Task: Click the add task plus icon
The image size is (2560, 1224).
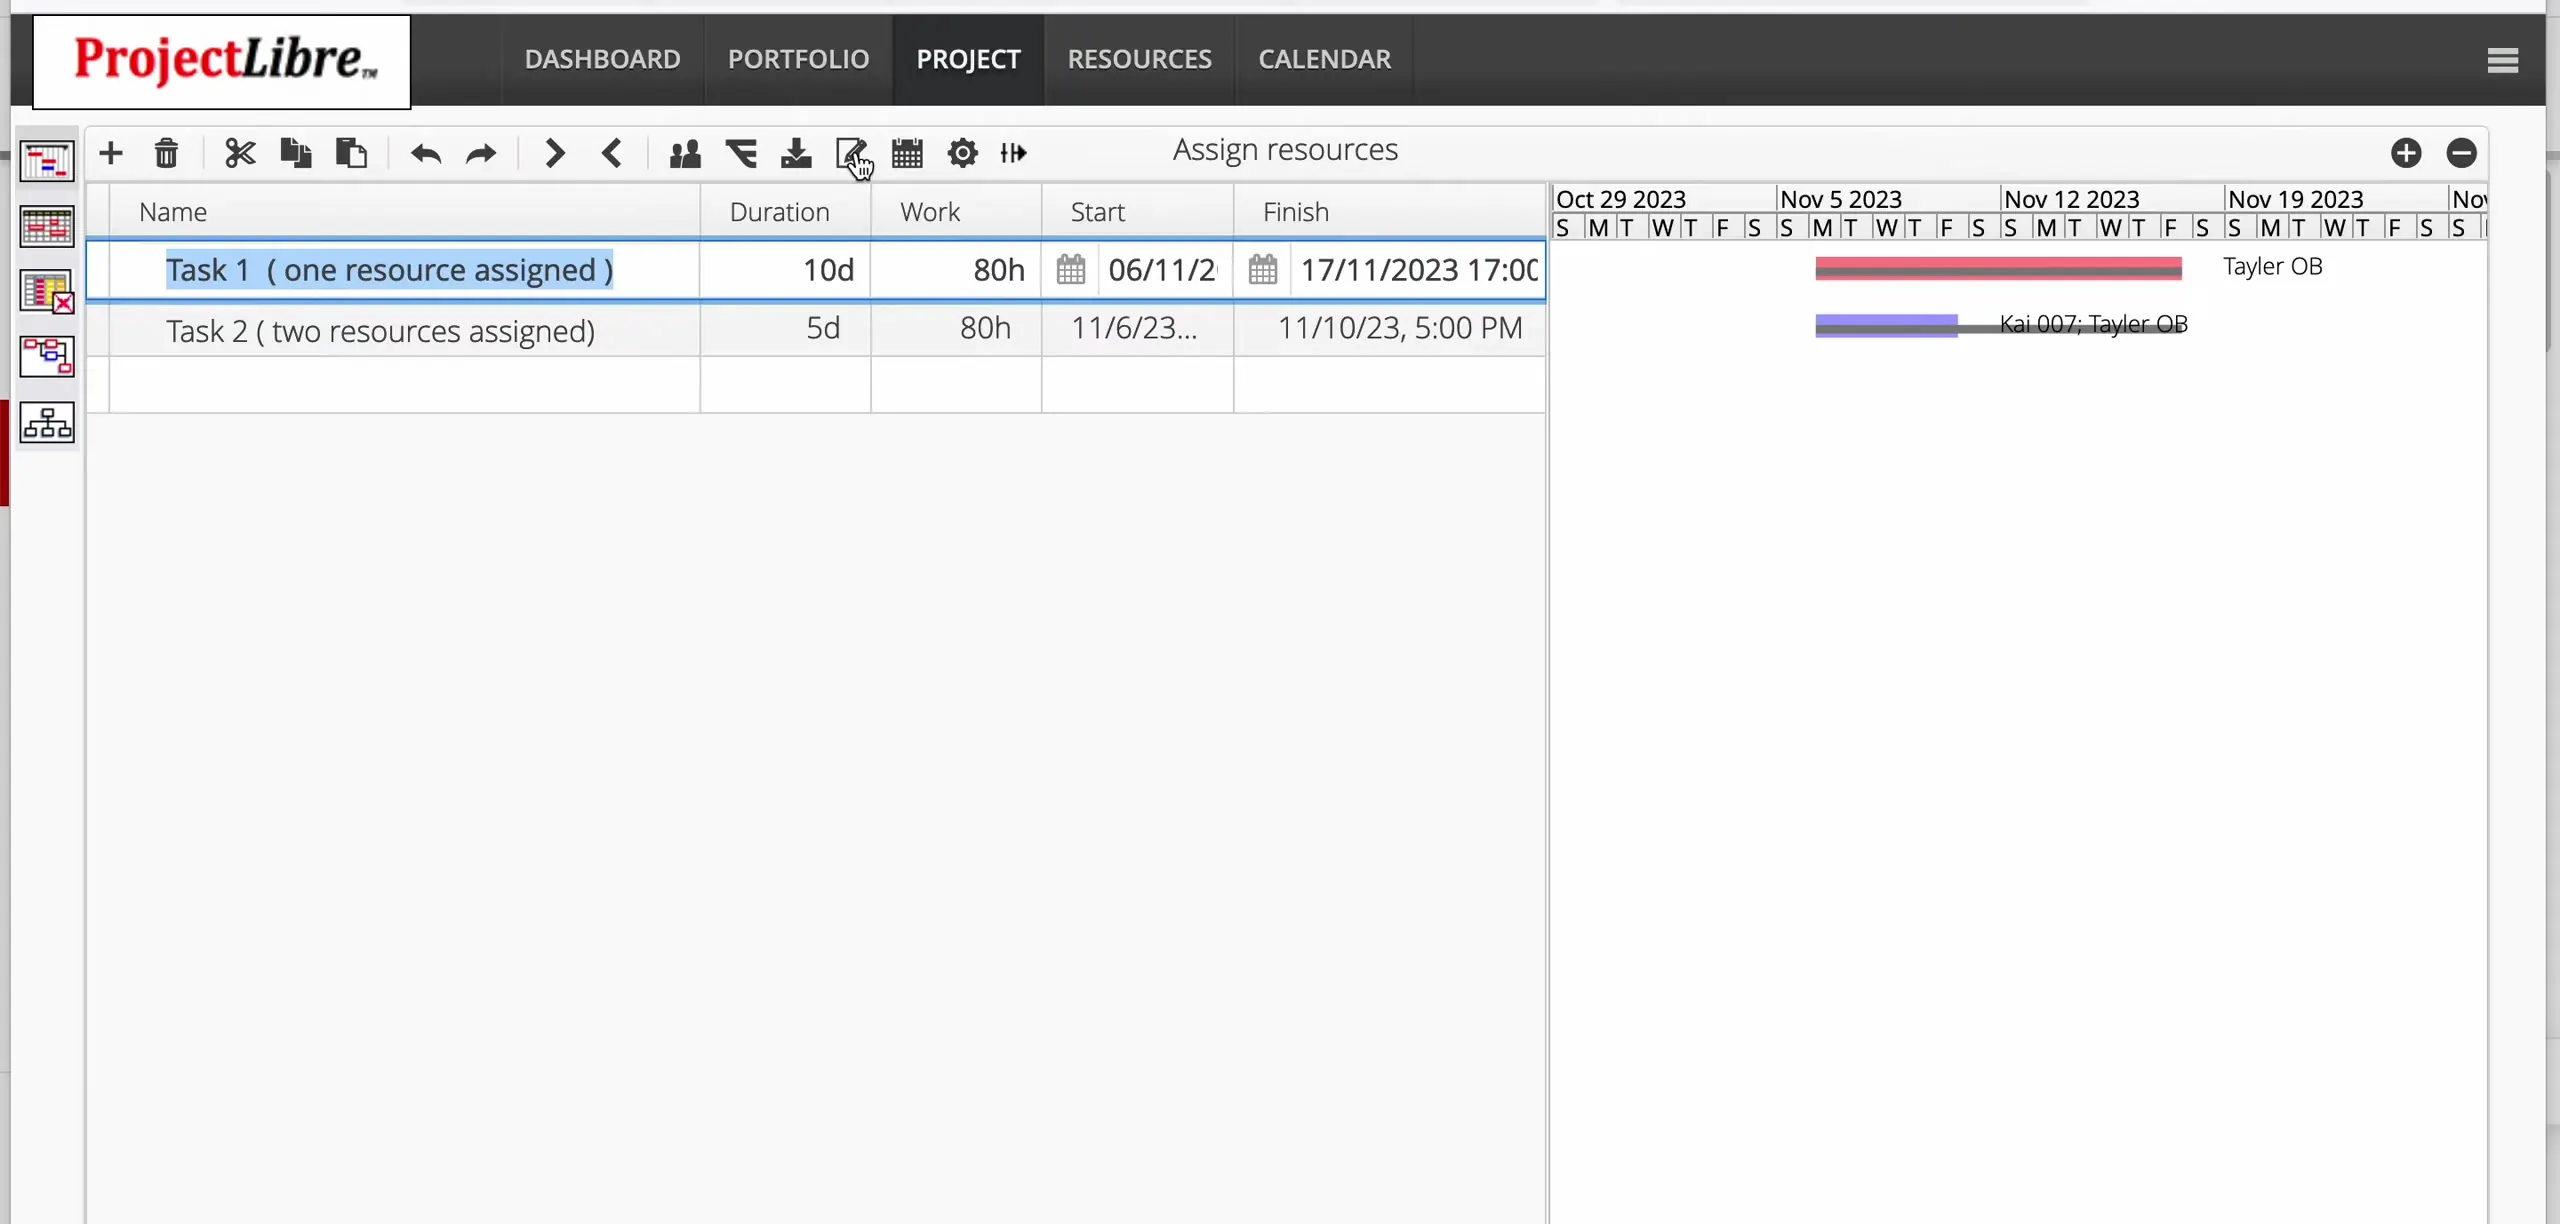Action: coord(111,153)
